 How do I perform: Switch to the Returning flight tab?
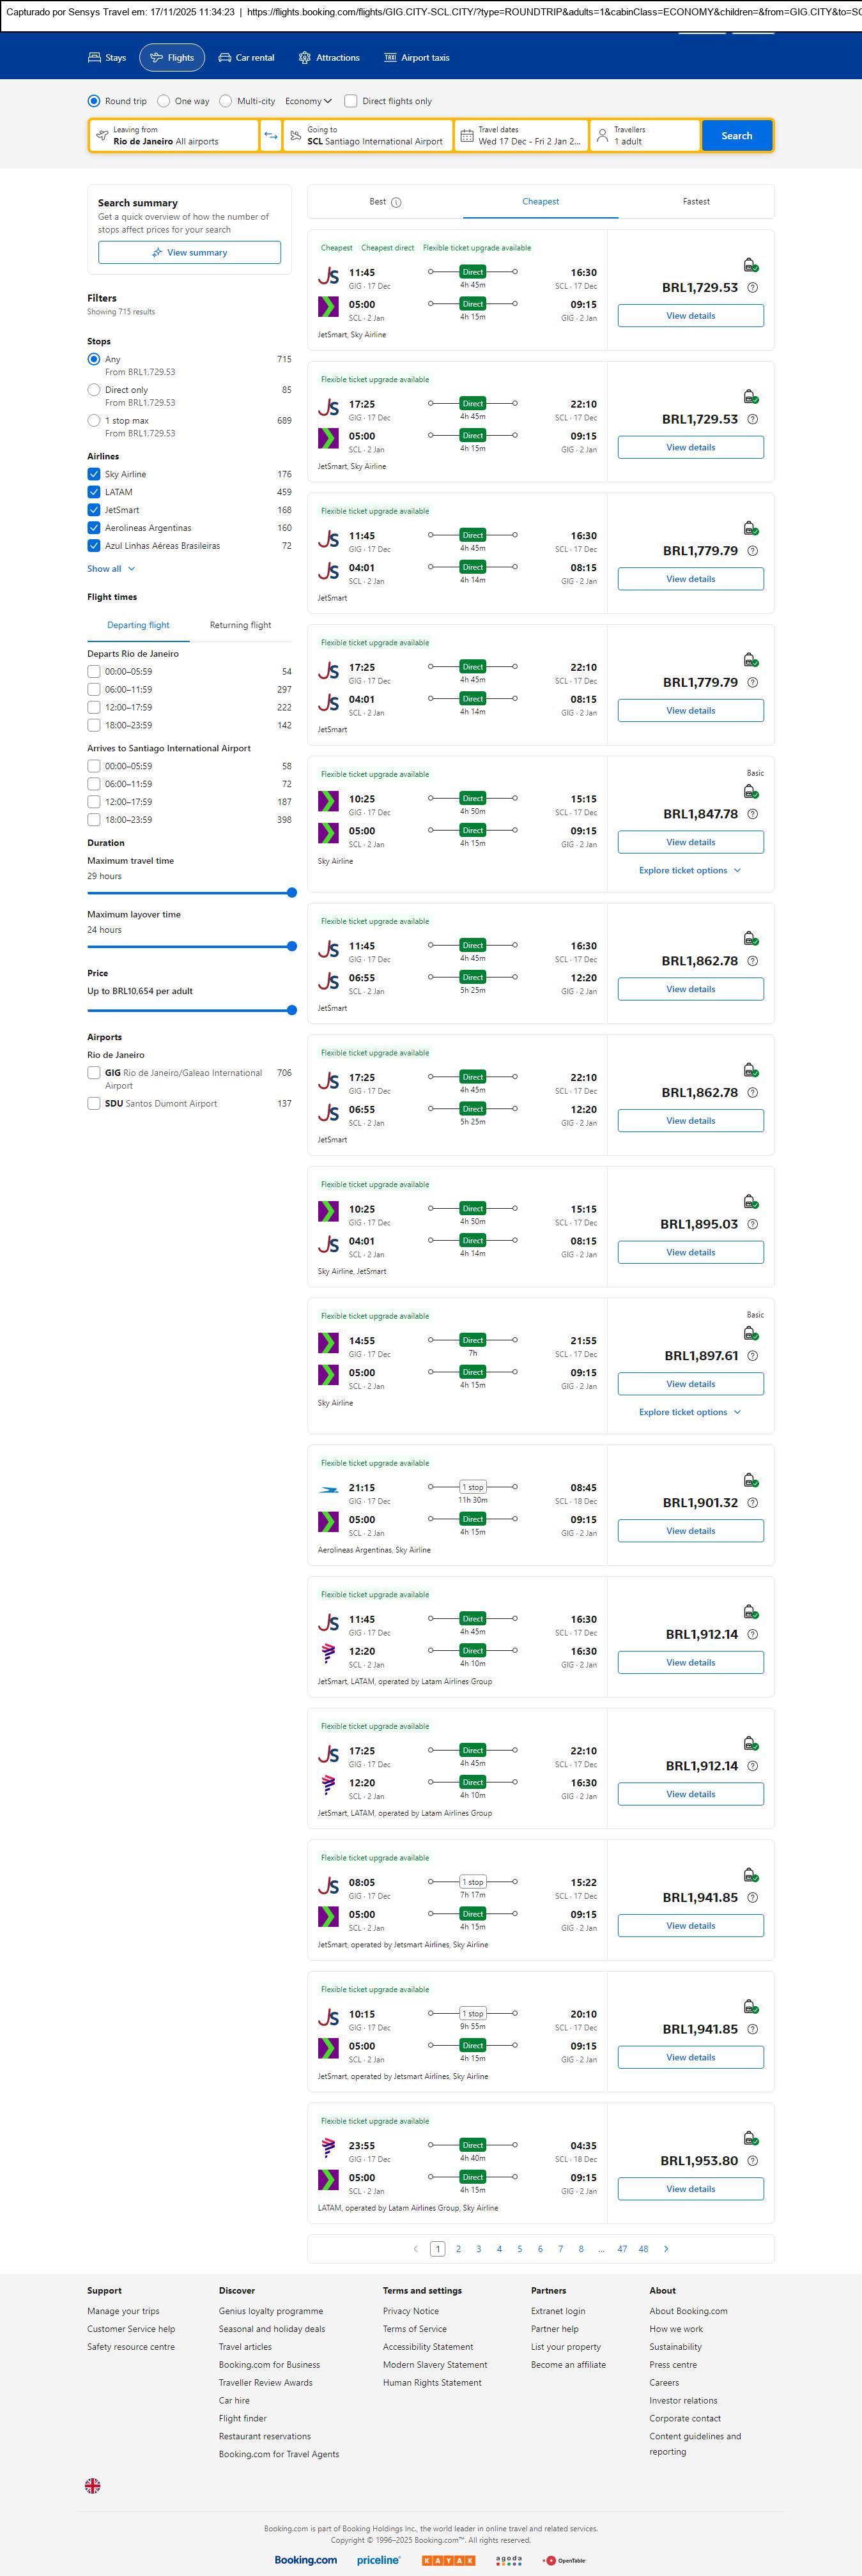(240, 625)
